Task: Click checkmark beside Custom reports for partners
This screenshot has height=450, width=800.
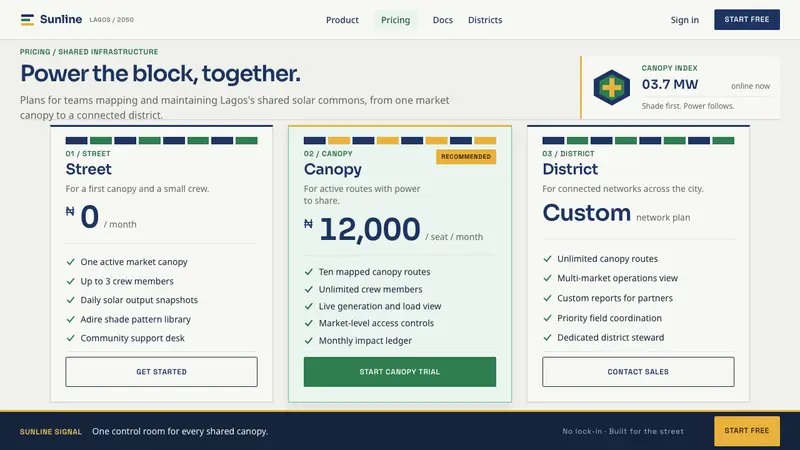Action: click(547, 298)
